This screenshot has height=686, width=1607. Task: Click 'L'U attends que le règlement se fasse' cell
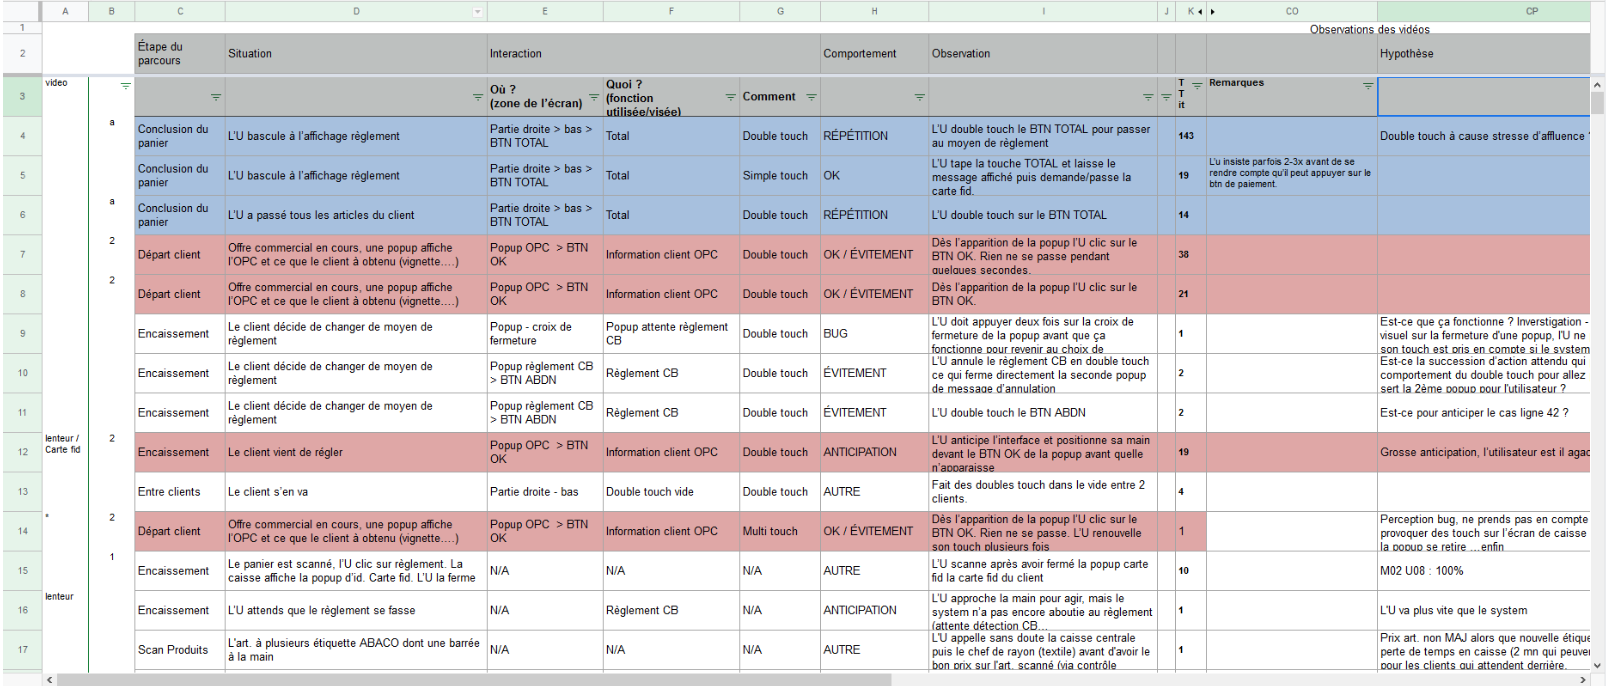point(356,610)
